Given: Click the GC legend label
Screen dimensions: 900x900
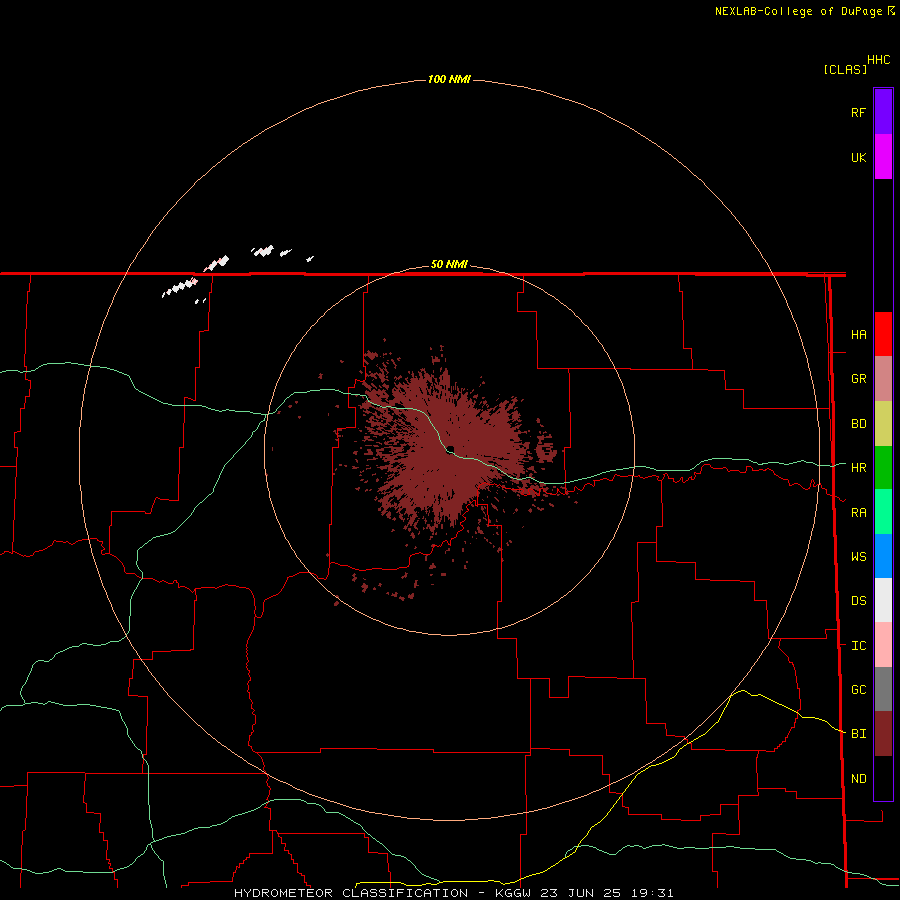Looking at the screenshot, I should [x=858, y=689].
